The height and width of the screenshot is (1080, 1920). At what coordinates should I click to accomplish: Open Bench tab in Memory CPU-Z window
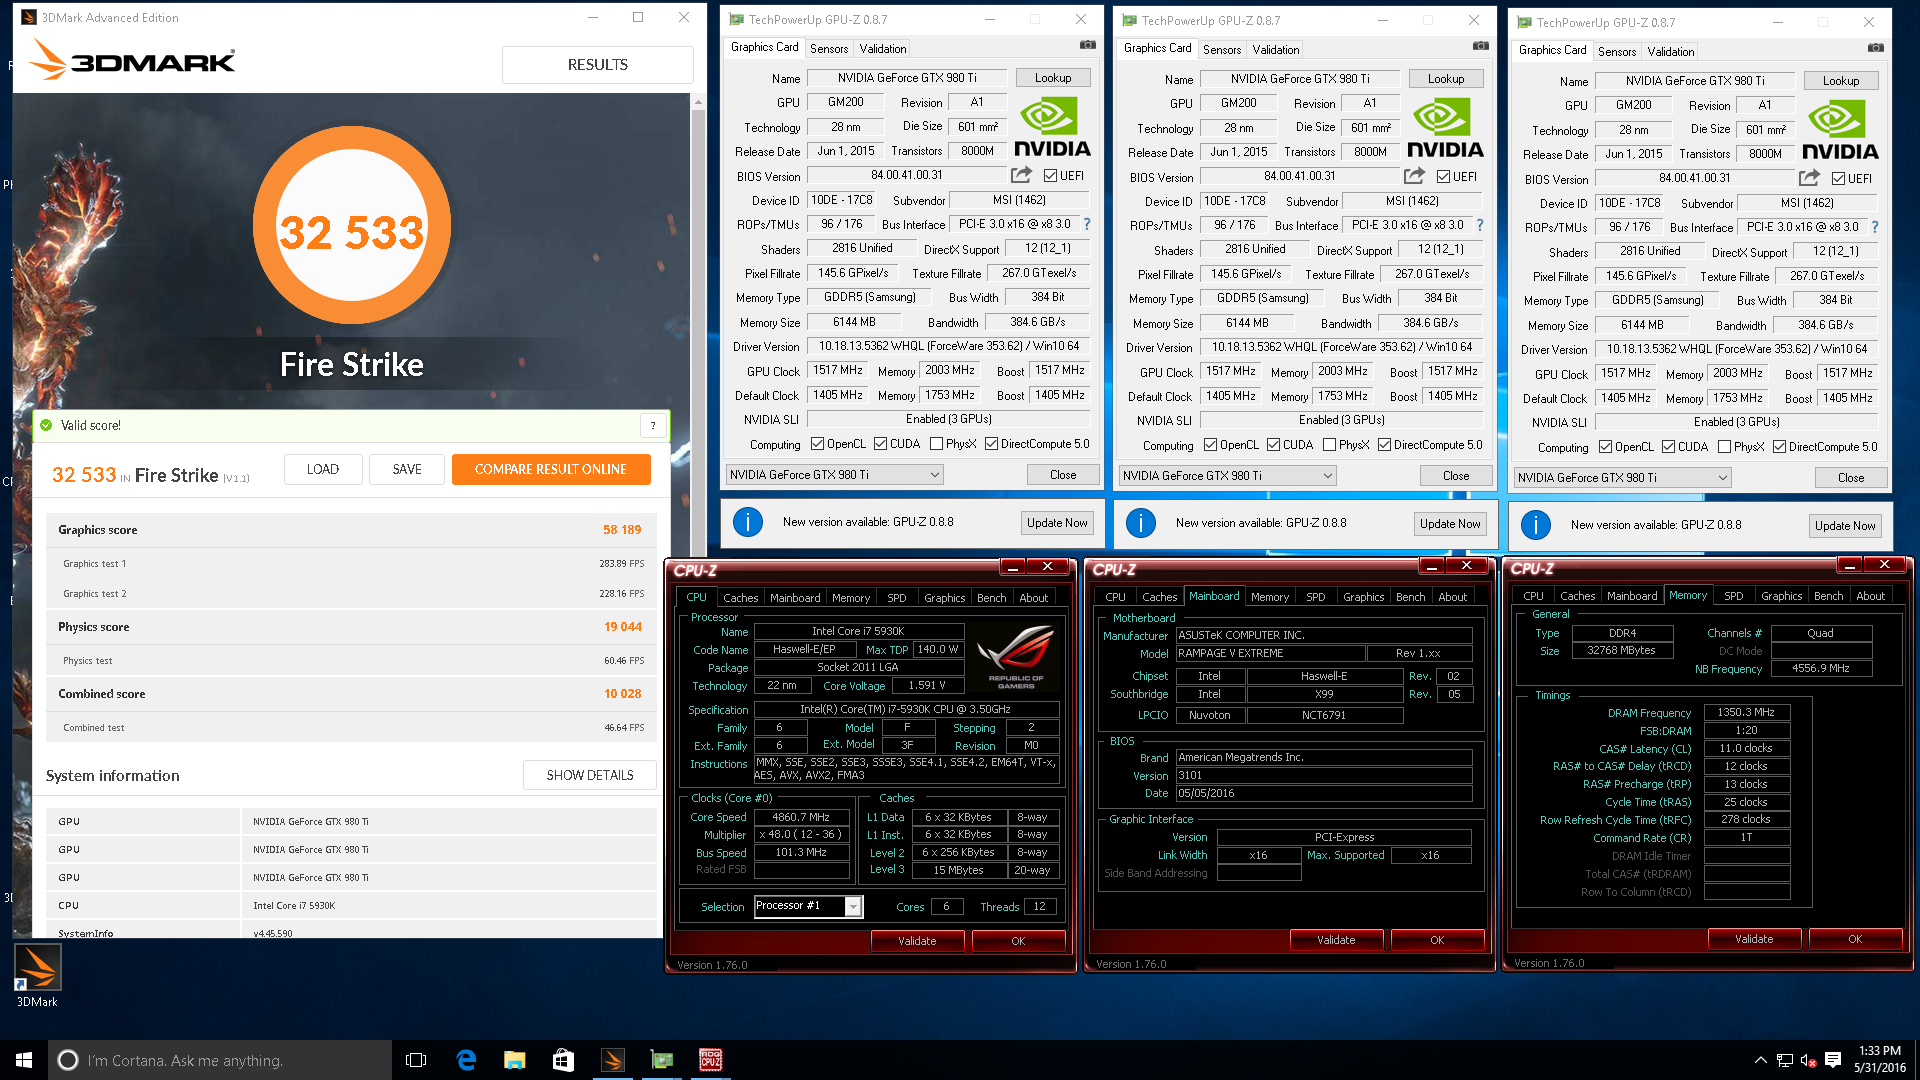(1829, 596)
